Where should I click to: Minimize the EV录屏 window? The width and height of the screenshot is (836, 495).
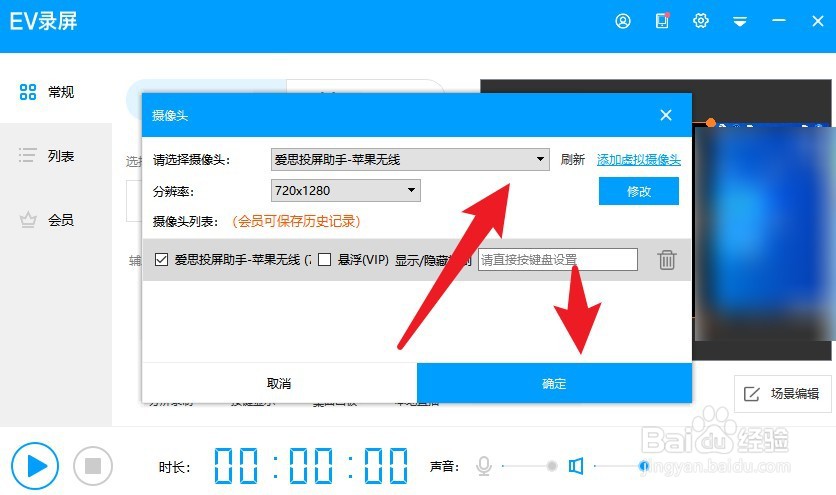click(778, 20)
